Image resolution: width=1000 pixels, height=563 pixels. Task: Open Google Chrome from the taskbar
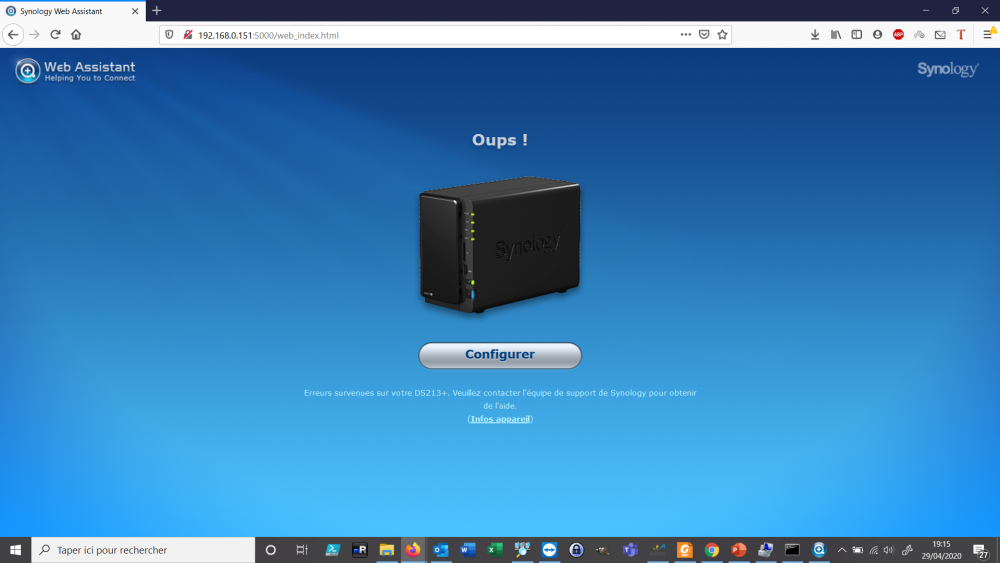point(712,550)
